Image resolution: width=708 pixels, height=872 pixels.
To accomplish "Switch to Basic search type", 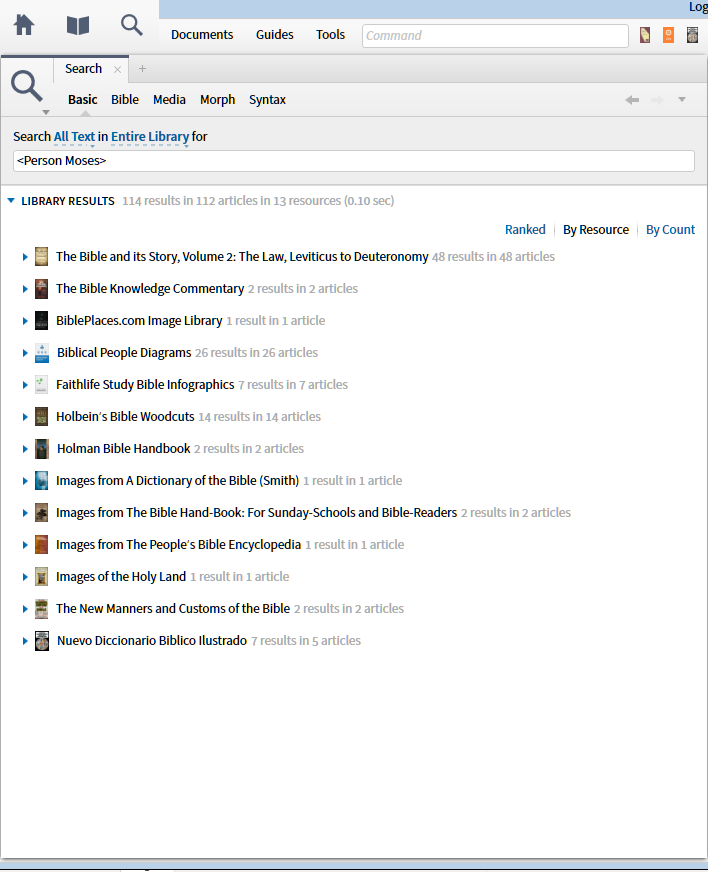I will coord(82,100).
